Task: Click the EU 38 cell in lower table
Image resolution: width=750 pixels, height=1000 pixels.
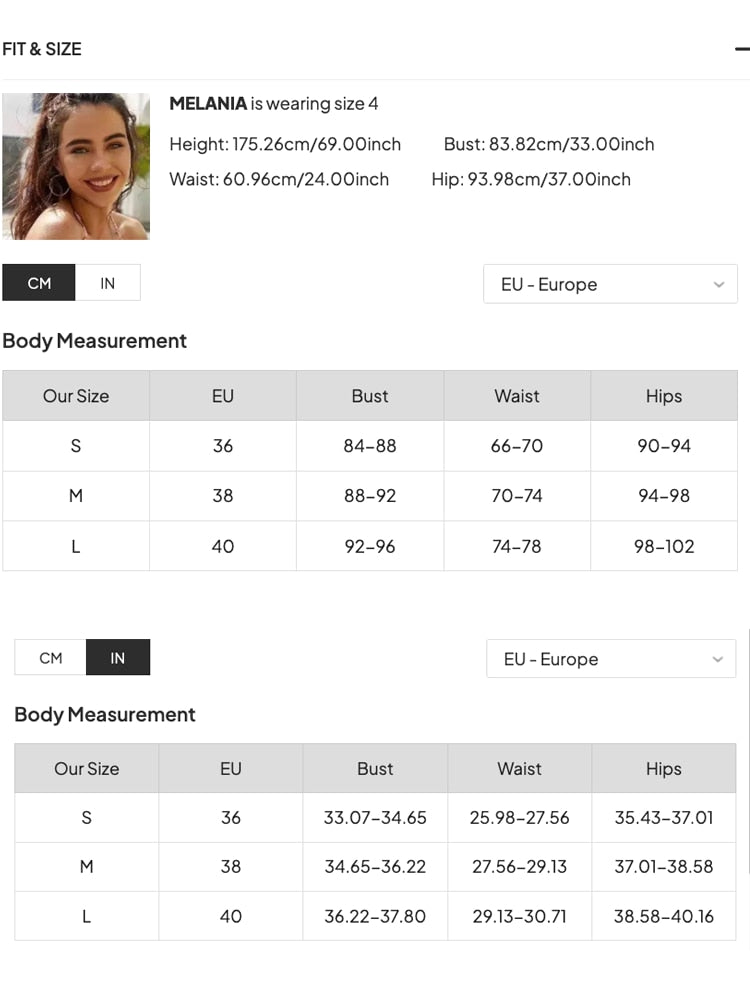Action: point(231,867)
